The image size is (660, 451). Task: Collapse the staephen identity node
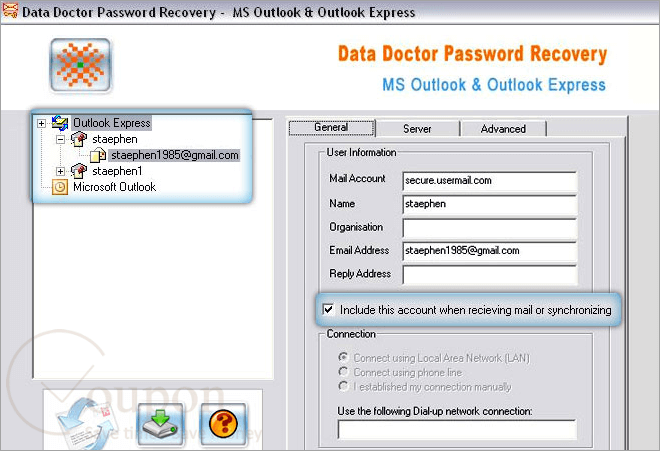[x=61, y=139]
